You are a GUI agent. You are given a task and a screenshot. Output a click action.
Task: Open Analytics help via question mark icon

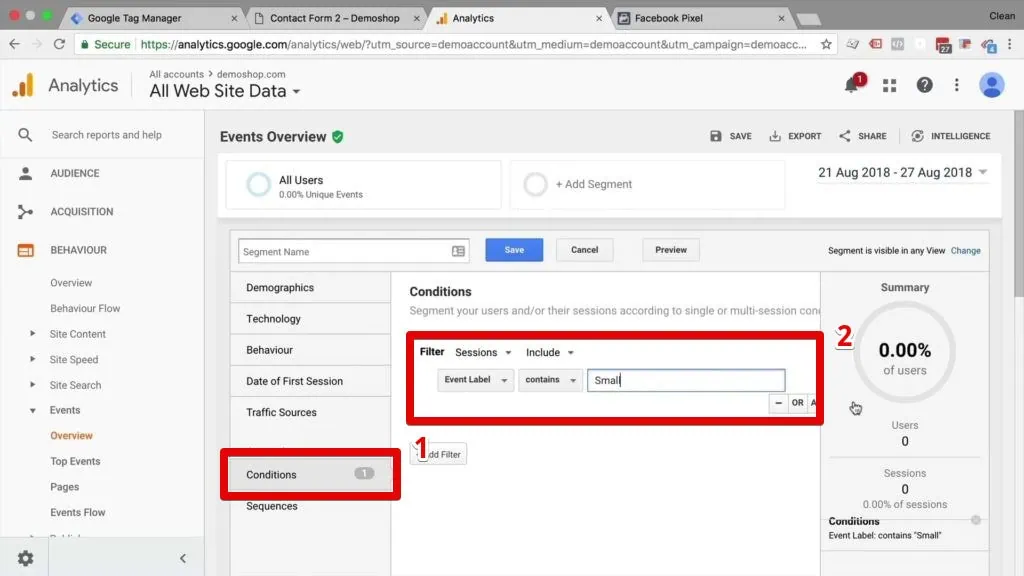coord(924,85)
